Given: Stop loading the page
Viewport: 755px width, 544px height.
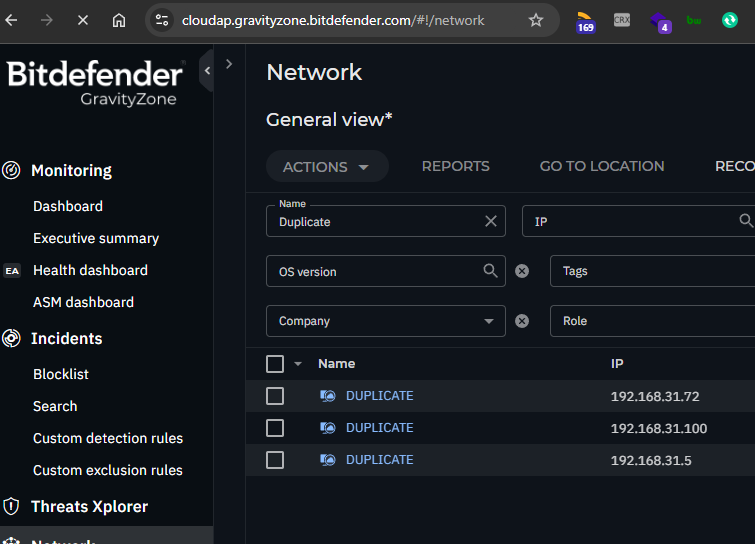Looking at the screenshot, I should 83,20.
